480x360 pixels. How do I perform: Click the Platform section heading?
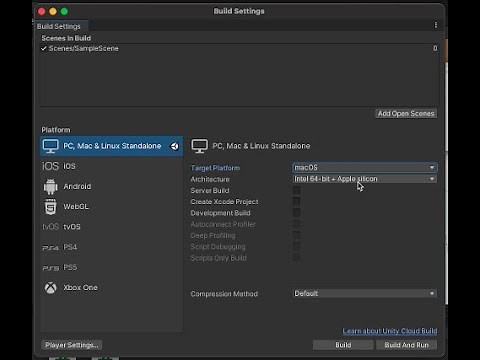pyautogui.click(x=56, y=130)
